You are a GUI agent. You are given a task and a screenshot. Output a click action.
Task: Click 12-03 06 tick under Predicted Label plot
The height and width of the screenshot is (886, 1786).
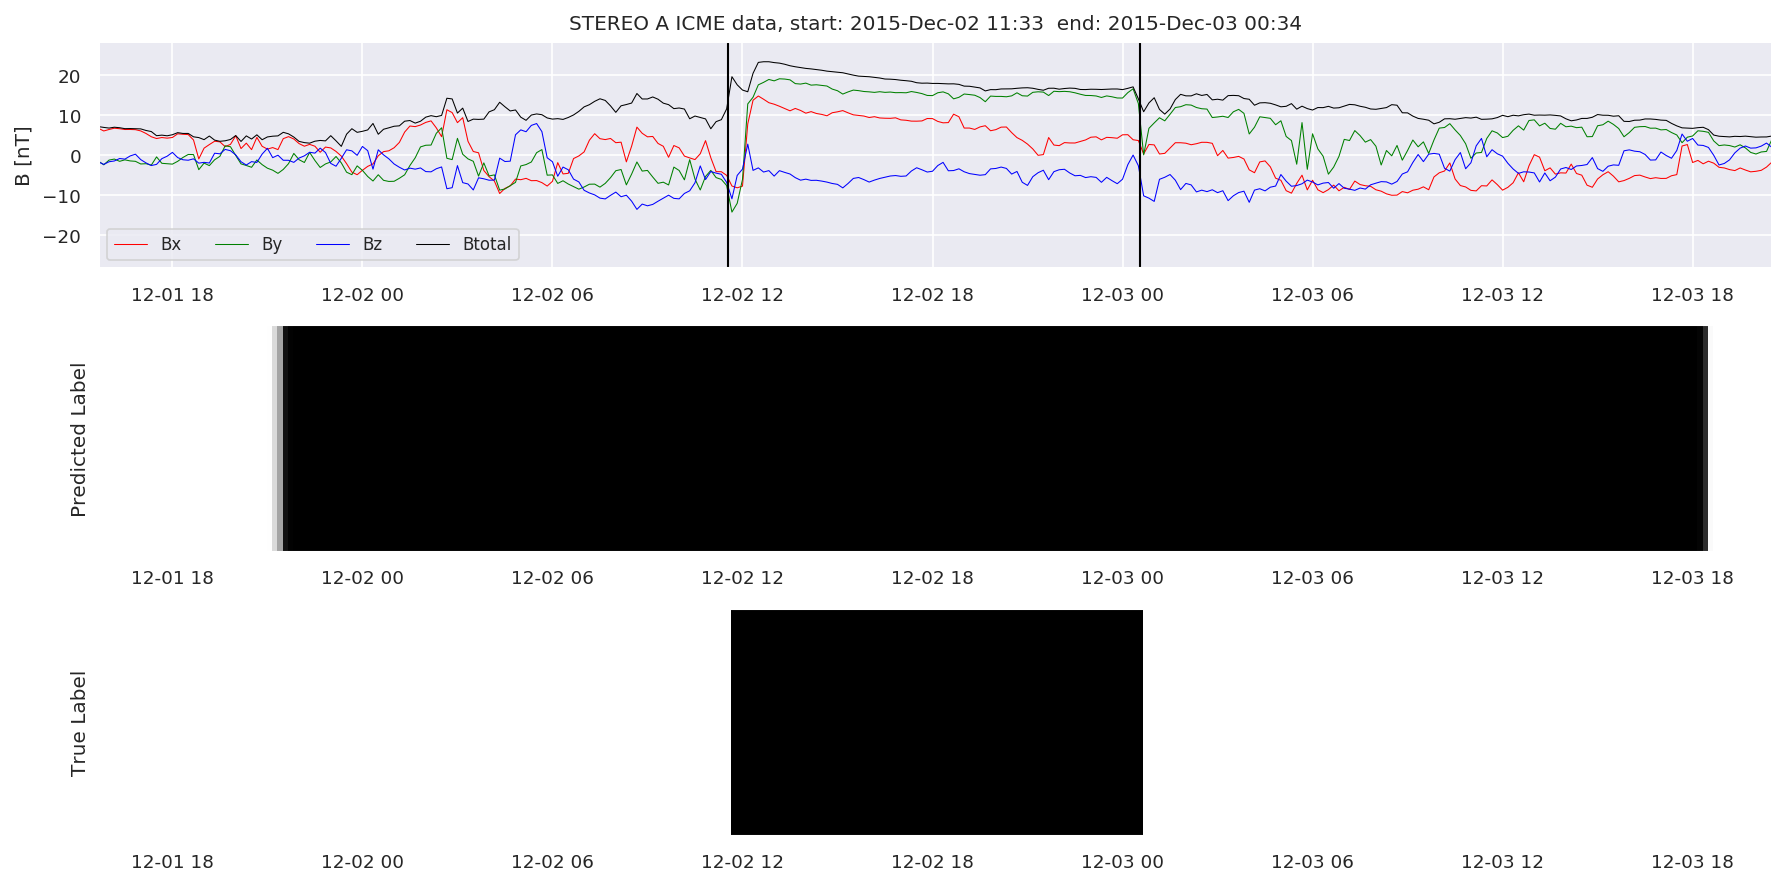[x=1312, y=578]
